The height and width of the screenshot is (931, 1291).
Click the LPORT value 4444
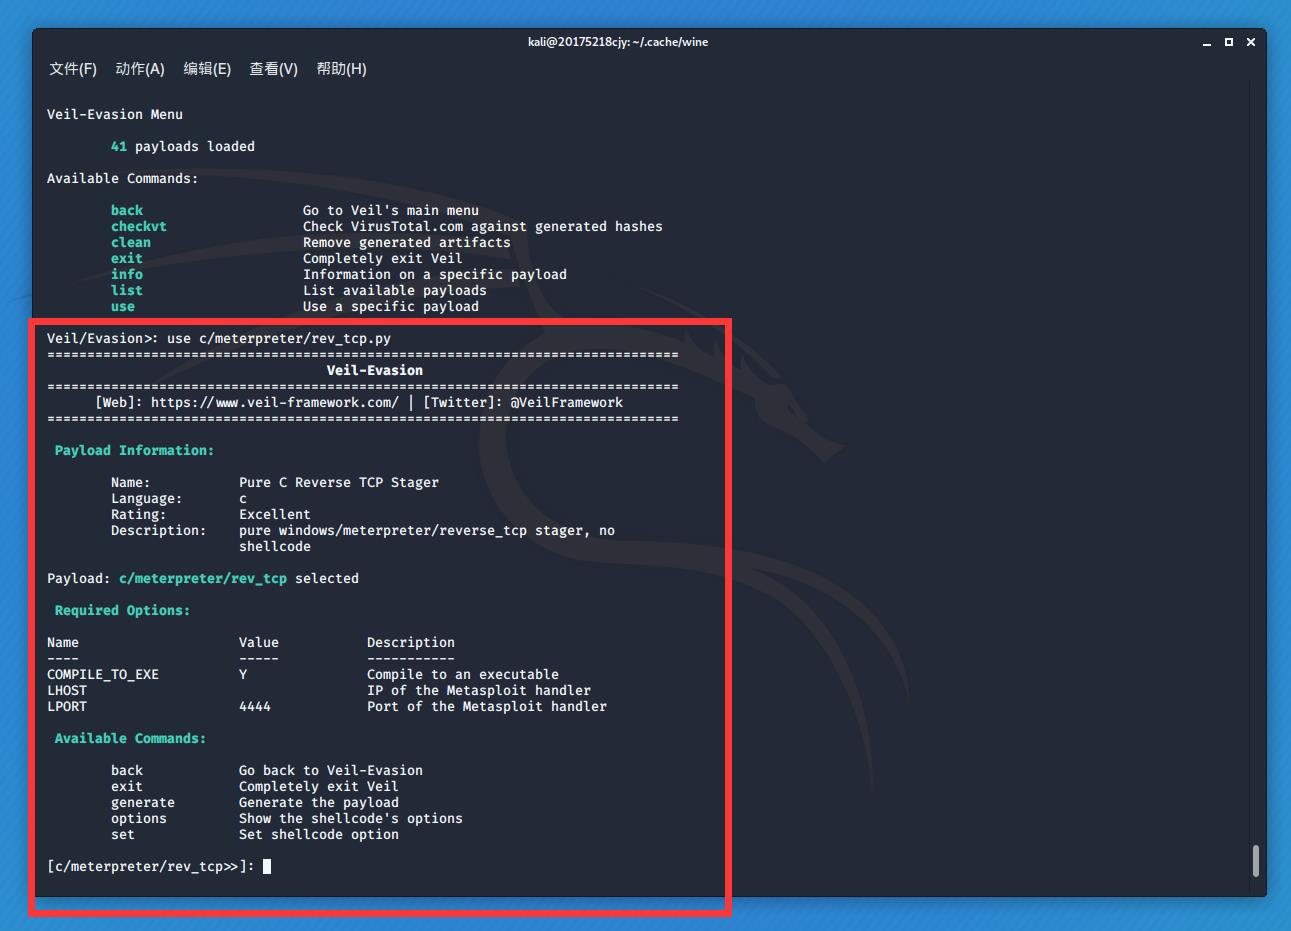pos(255,706)
